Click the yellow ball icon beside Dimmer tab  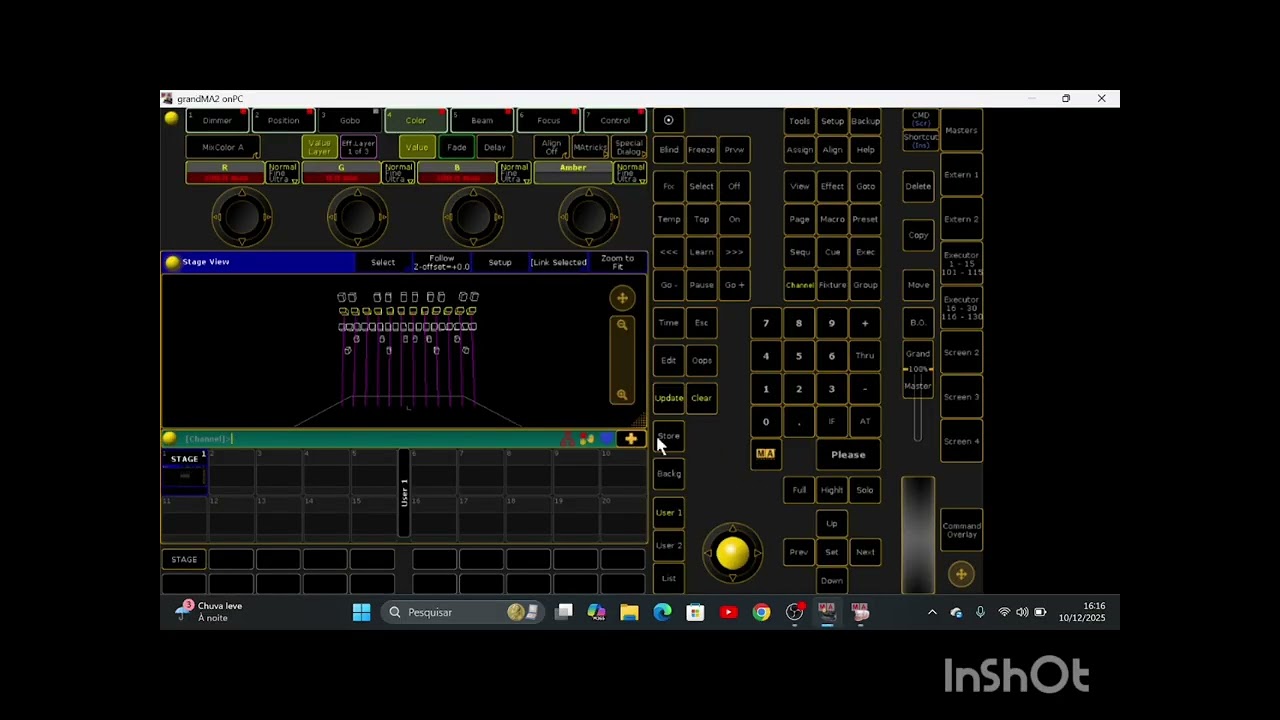(172, 119)
